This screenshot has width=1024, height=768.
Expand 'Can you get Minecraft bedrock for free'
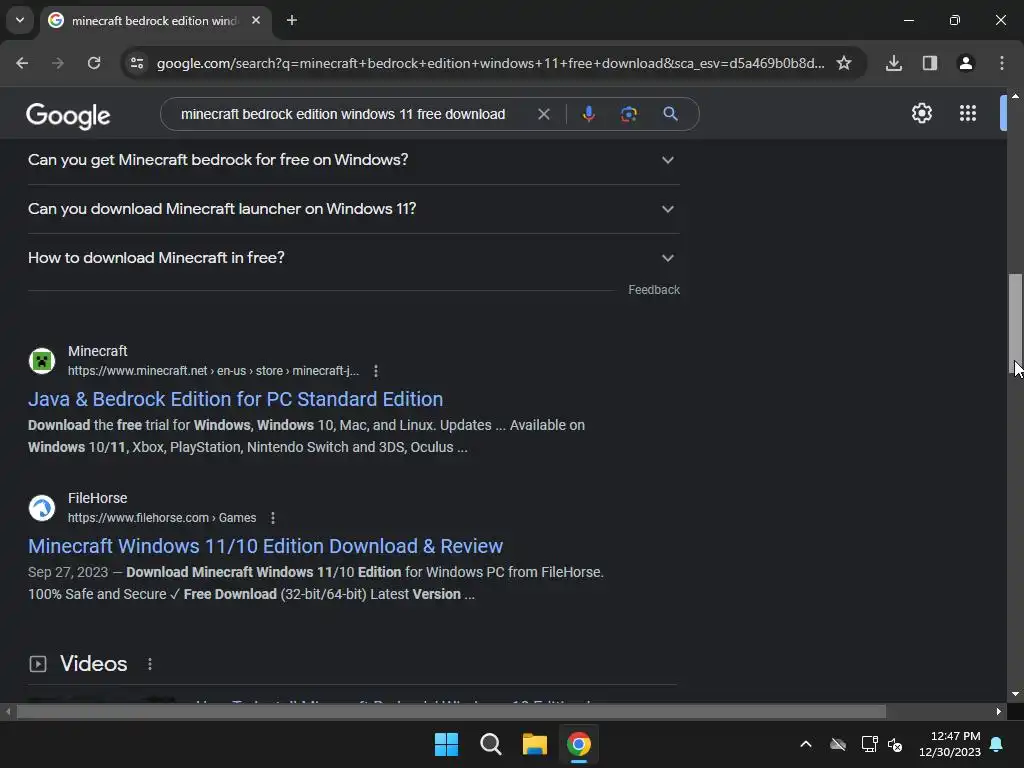tap(353, 160)
